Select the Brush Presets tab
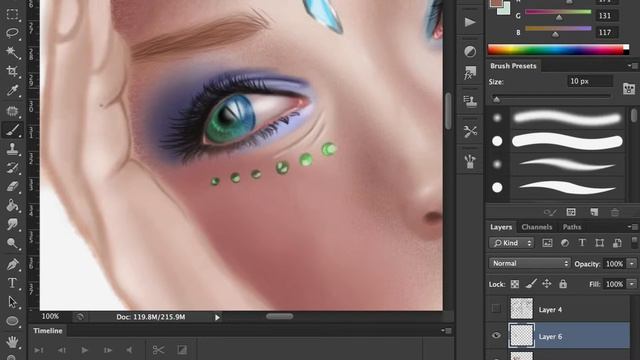This screenshot has height=360, width=640. coord(513,66)
